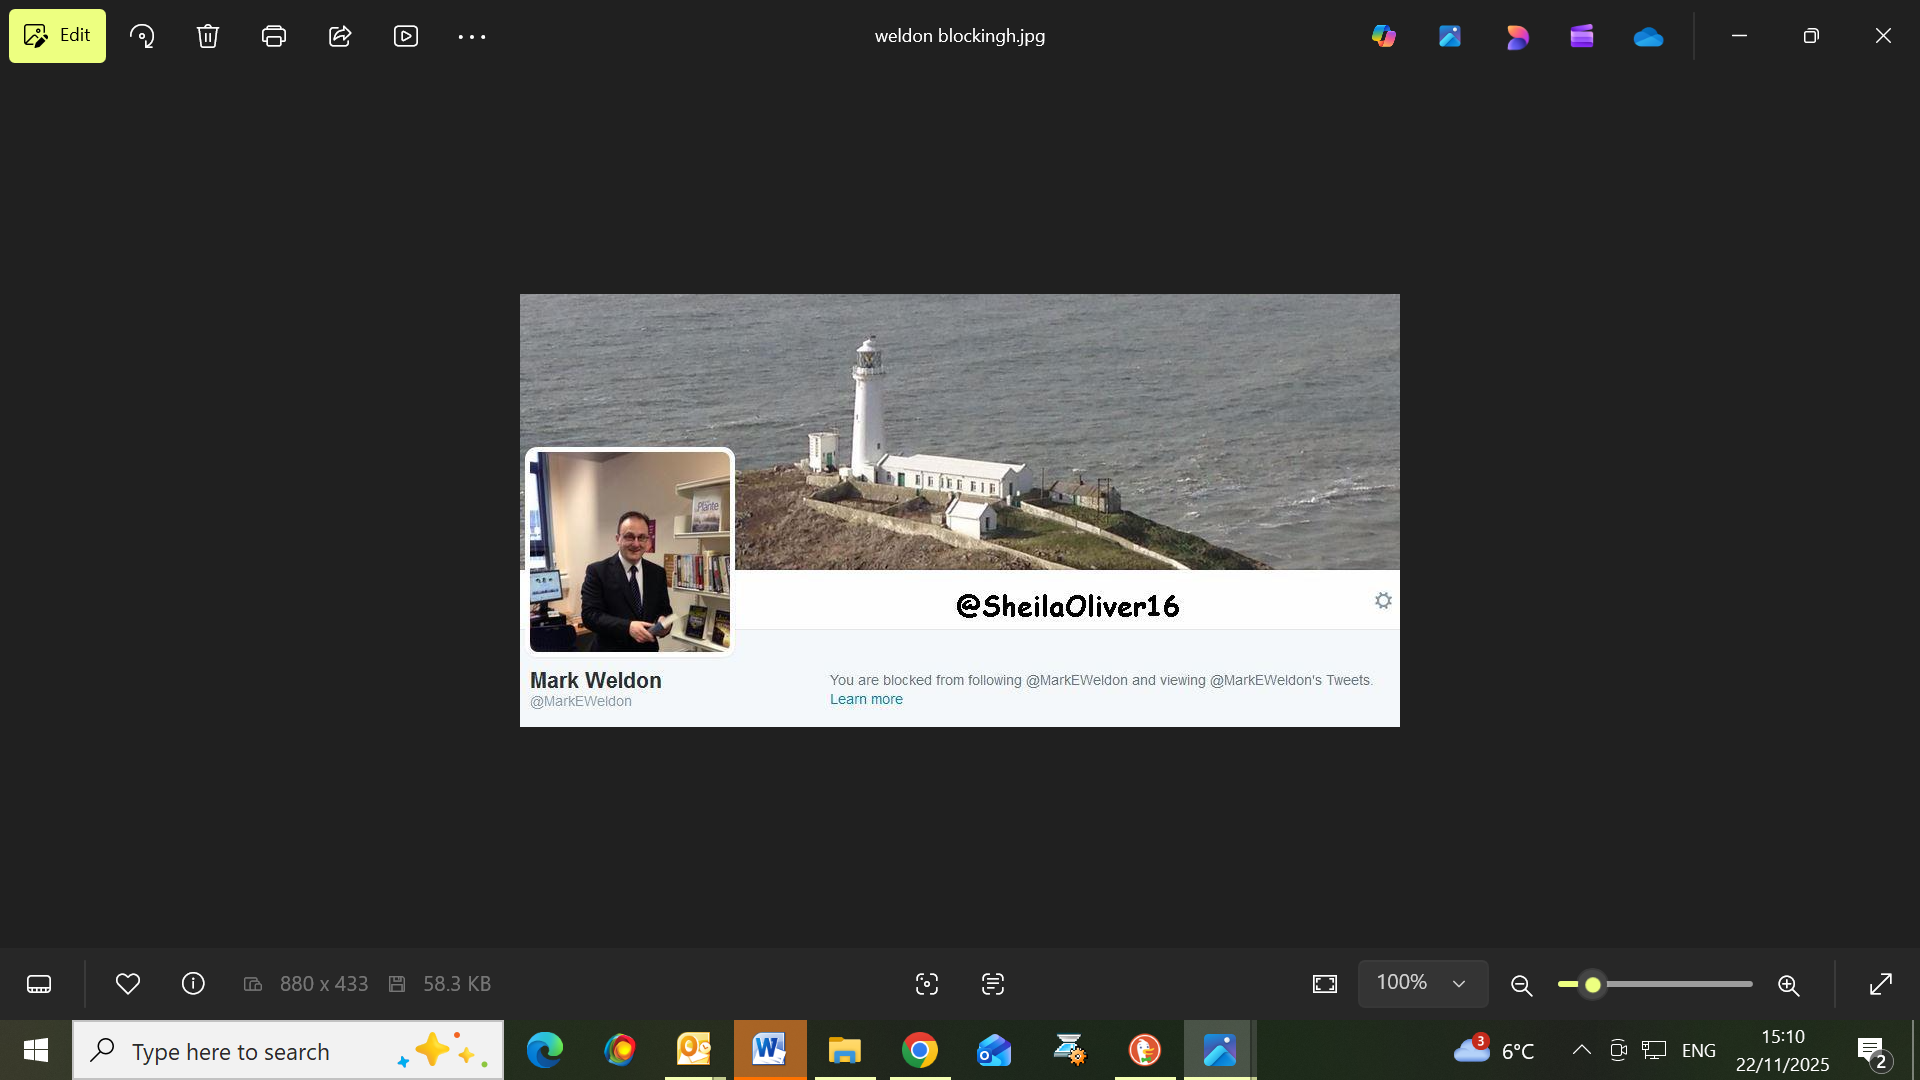Click the scan text icon
The height and width of the screenshot is (1080, 1920).
coord(993,984)
